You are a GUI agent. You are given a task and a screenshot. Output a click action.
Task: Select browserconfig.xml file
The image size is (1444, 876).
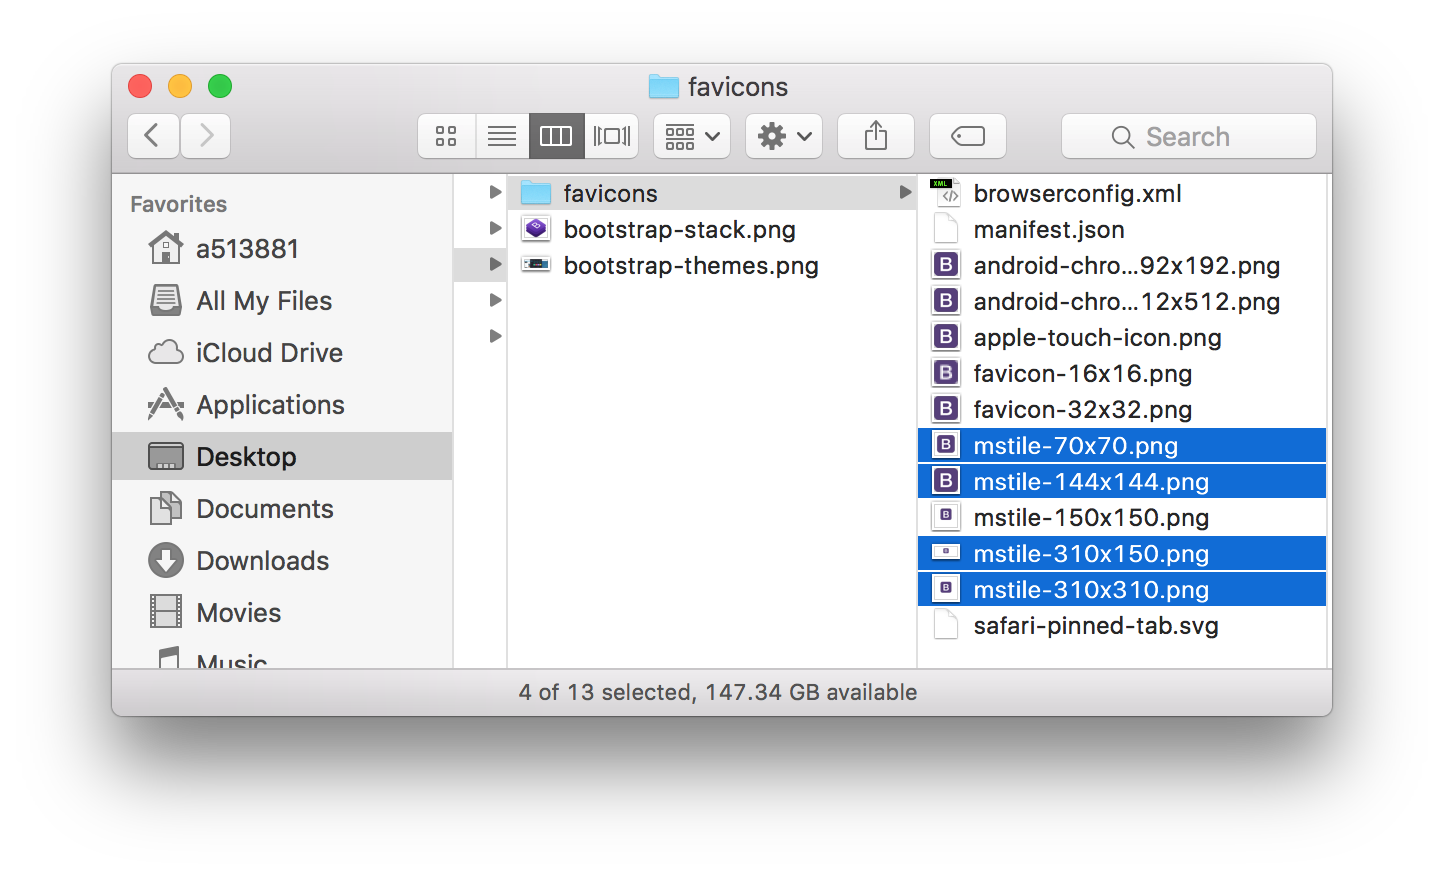(x=1122, y=193)
